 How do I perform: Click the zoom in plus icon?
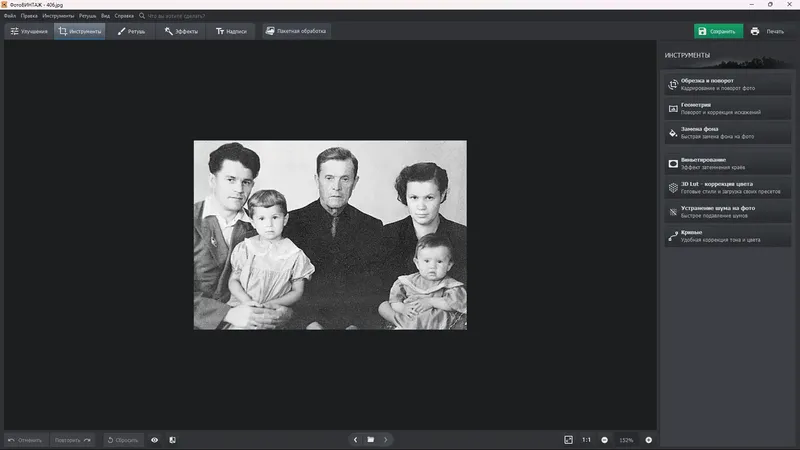pos(648,440)
